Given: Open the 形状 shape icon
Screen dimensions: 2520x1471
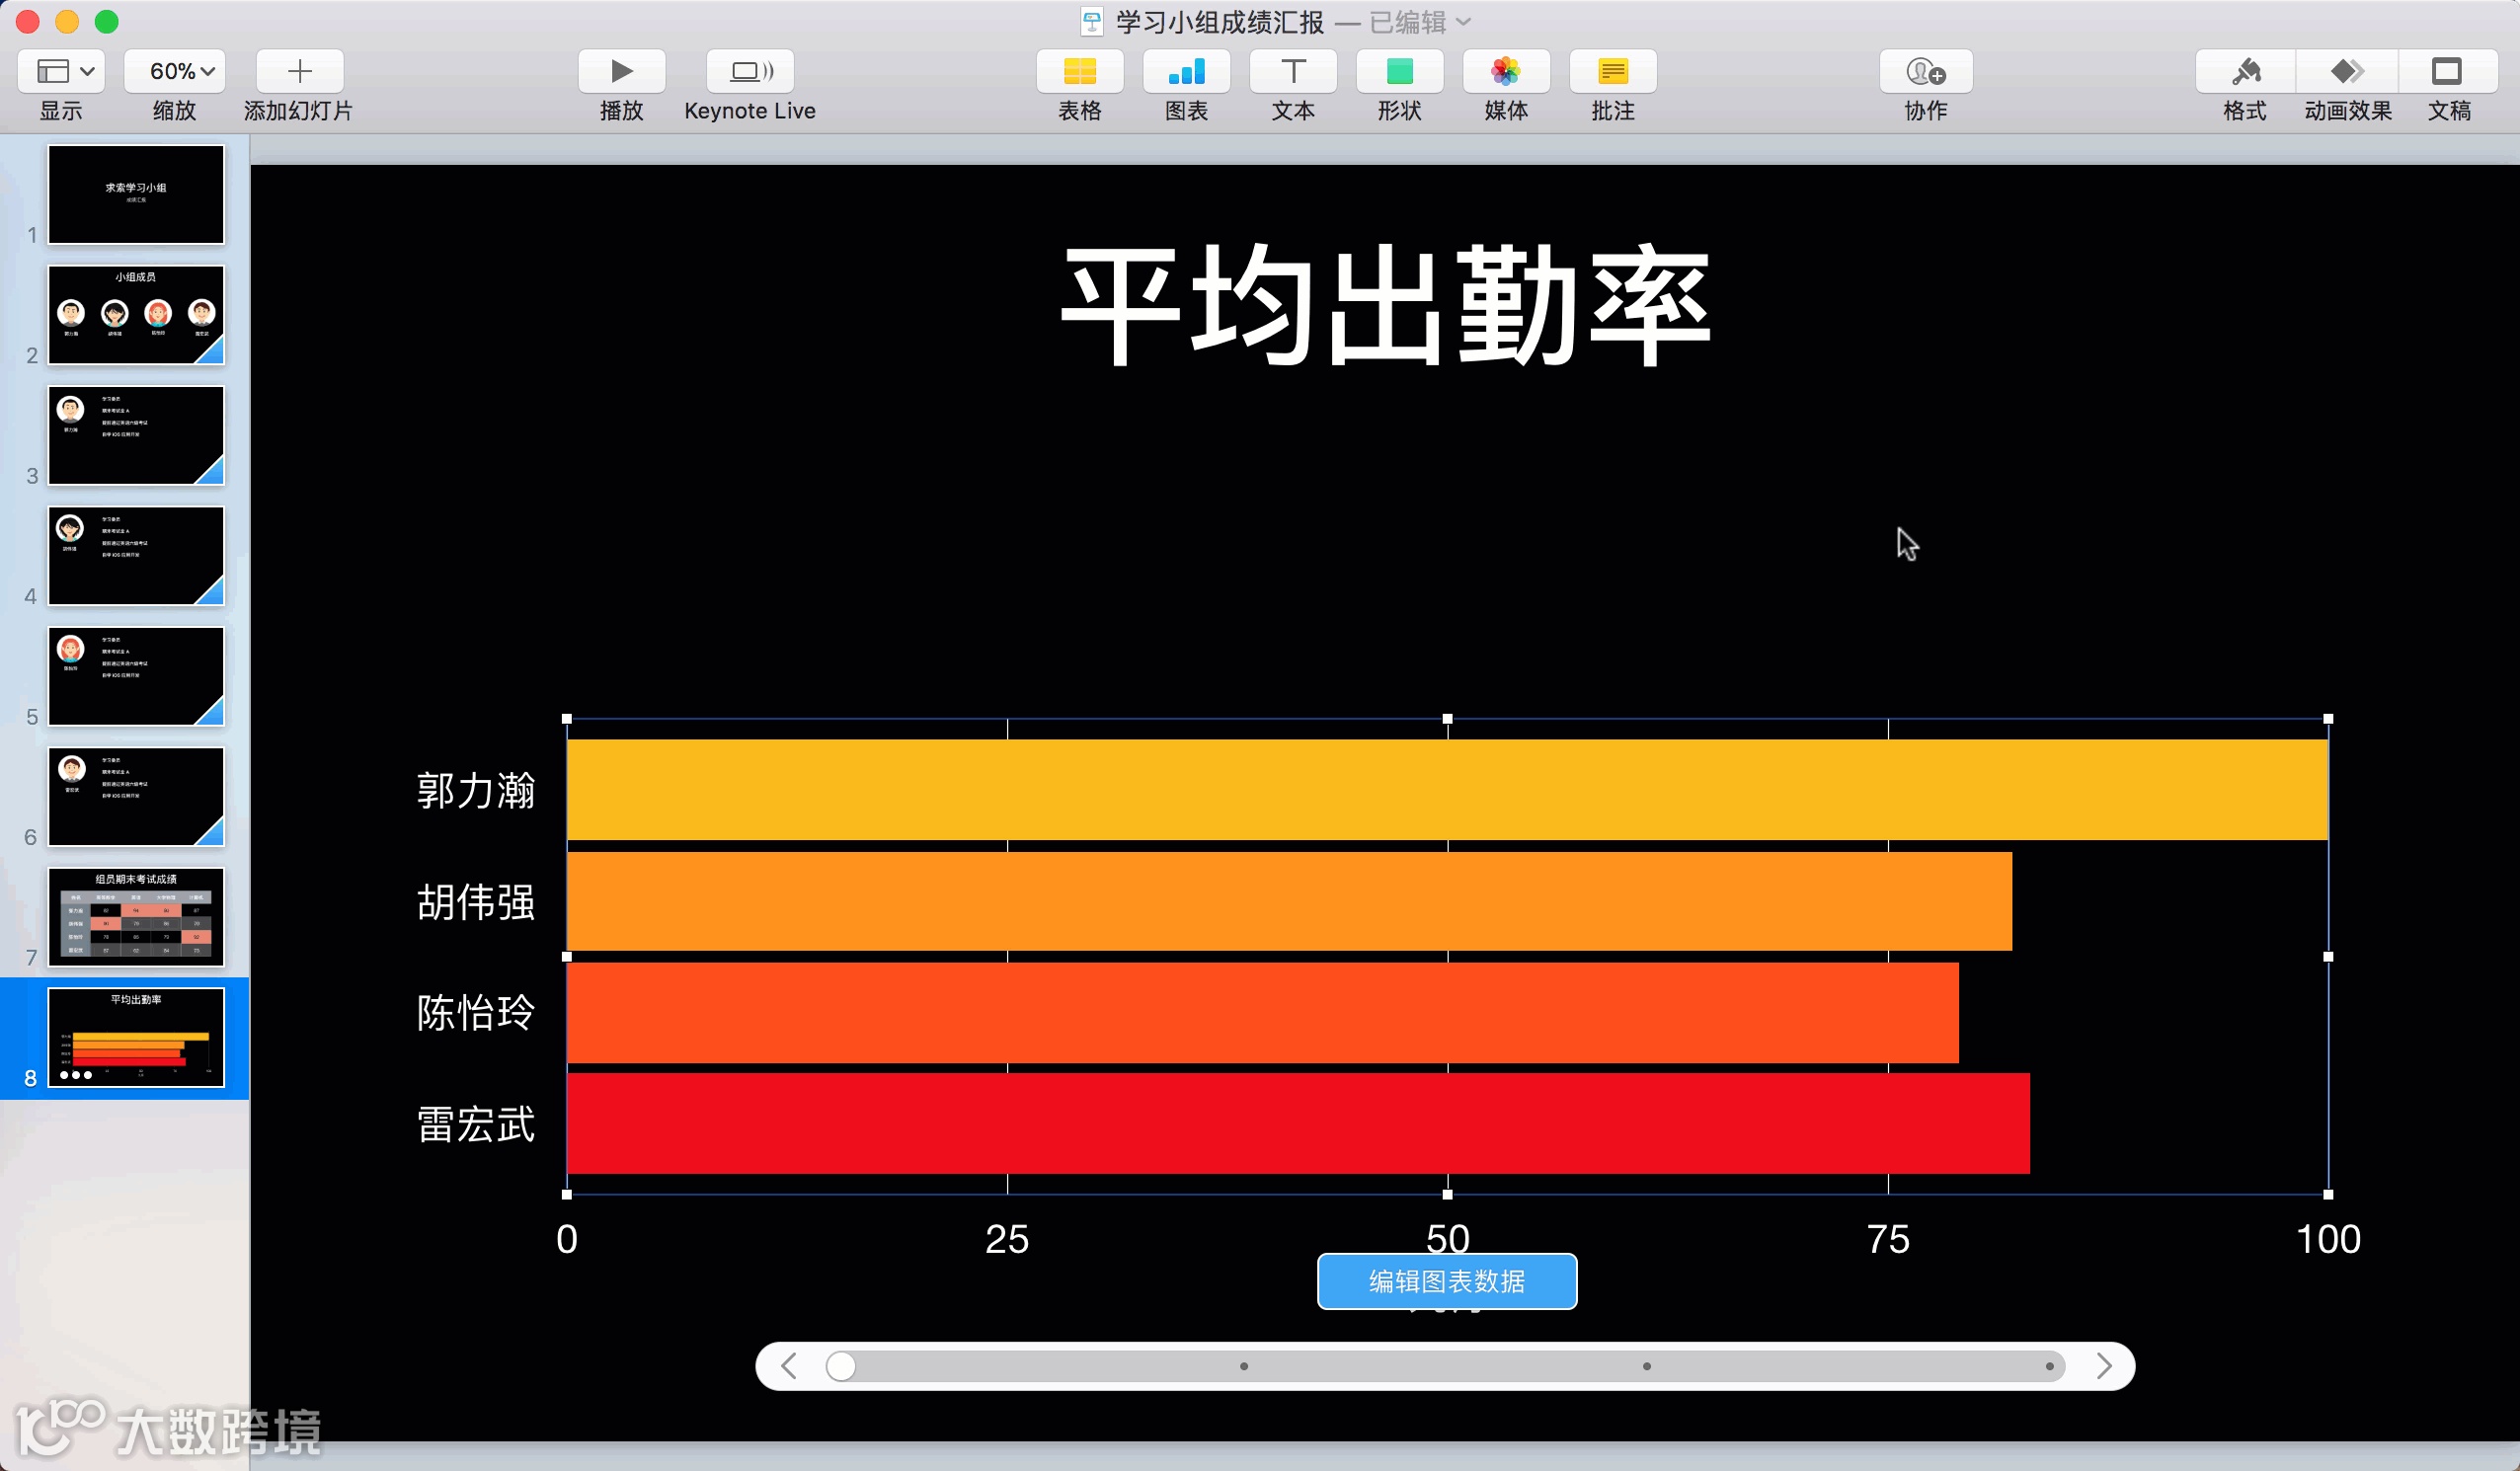Looking at the screenshot, I should [x=1399, y=71].
